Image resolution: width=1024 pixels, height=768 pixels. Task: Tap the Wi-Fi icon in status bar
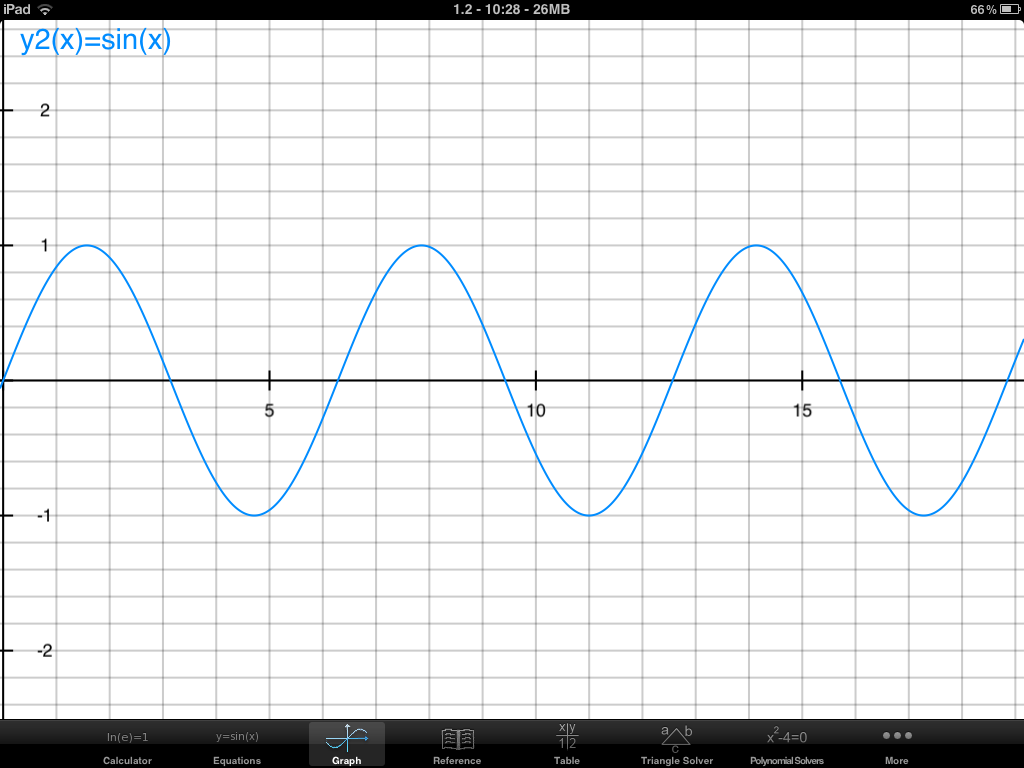(45, 9)
